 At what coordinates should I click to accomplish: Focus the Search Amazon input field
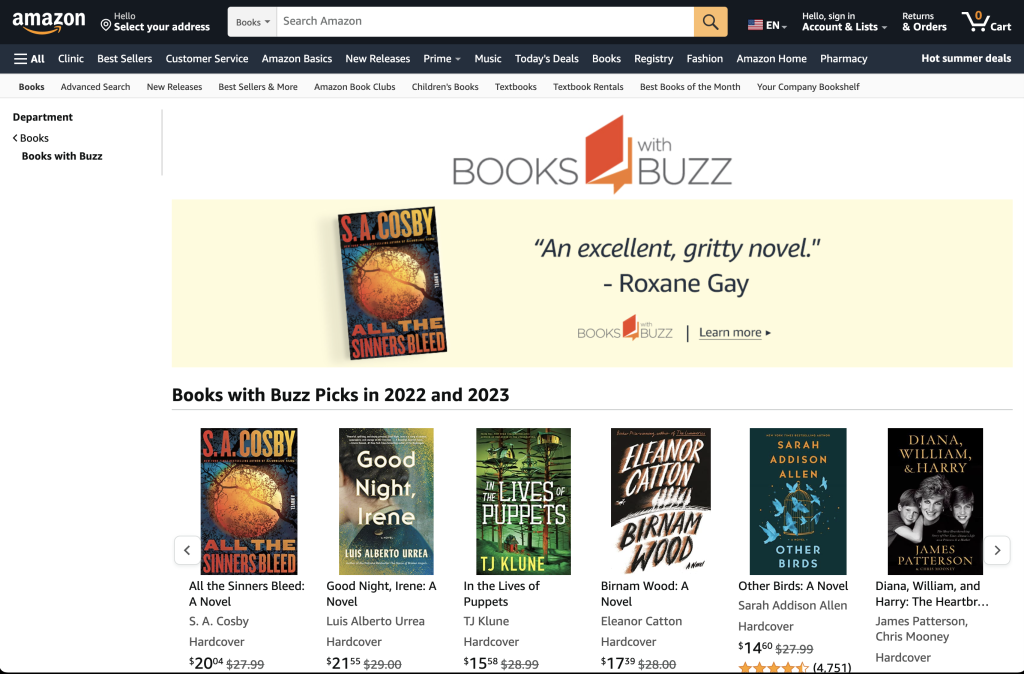[x=485, y=22]
